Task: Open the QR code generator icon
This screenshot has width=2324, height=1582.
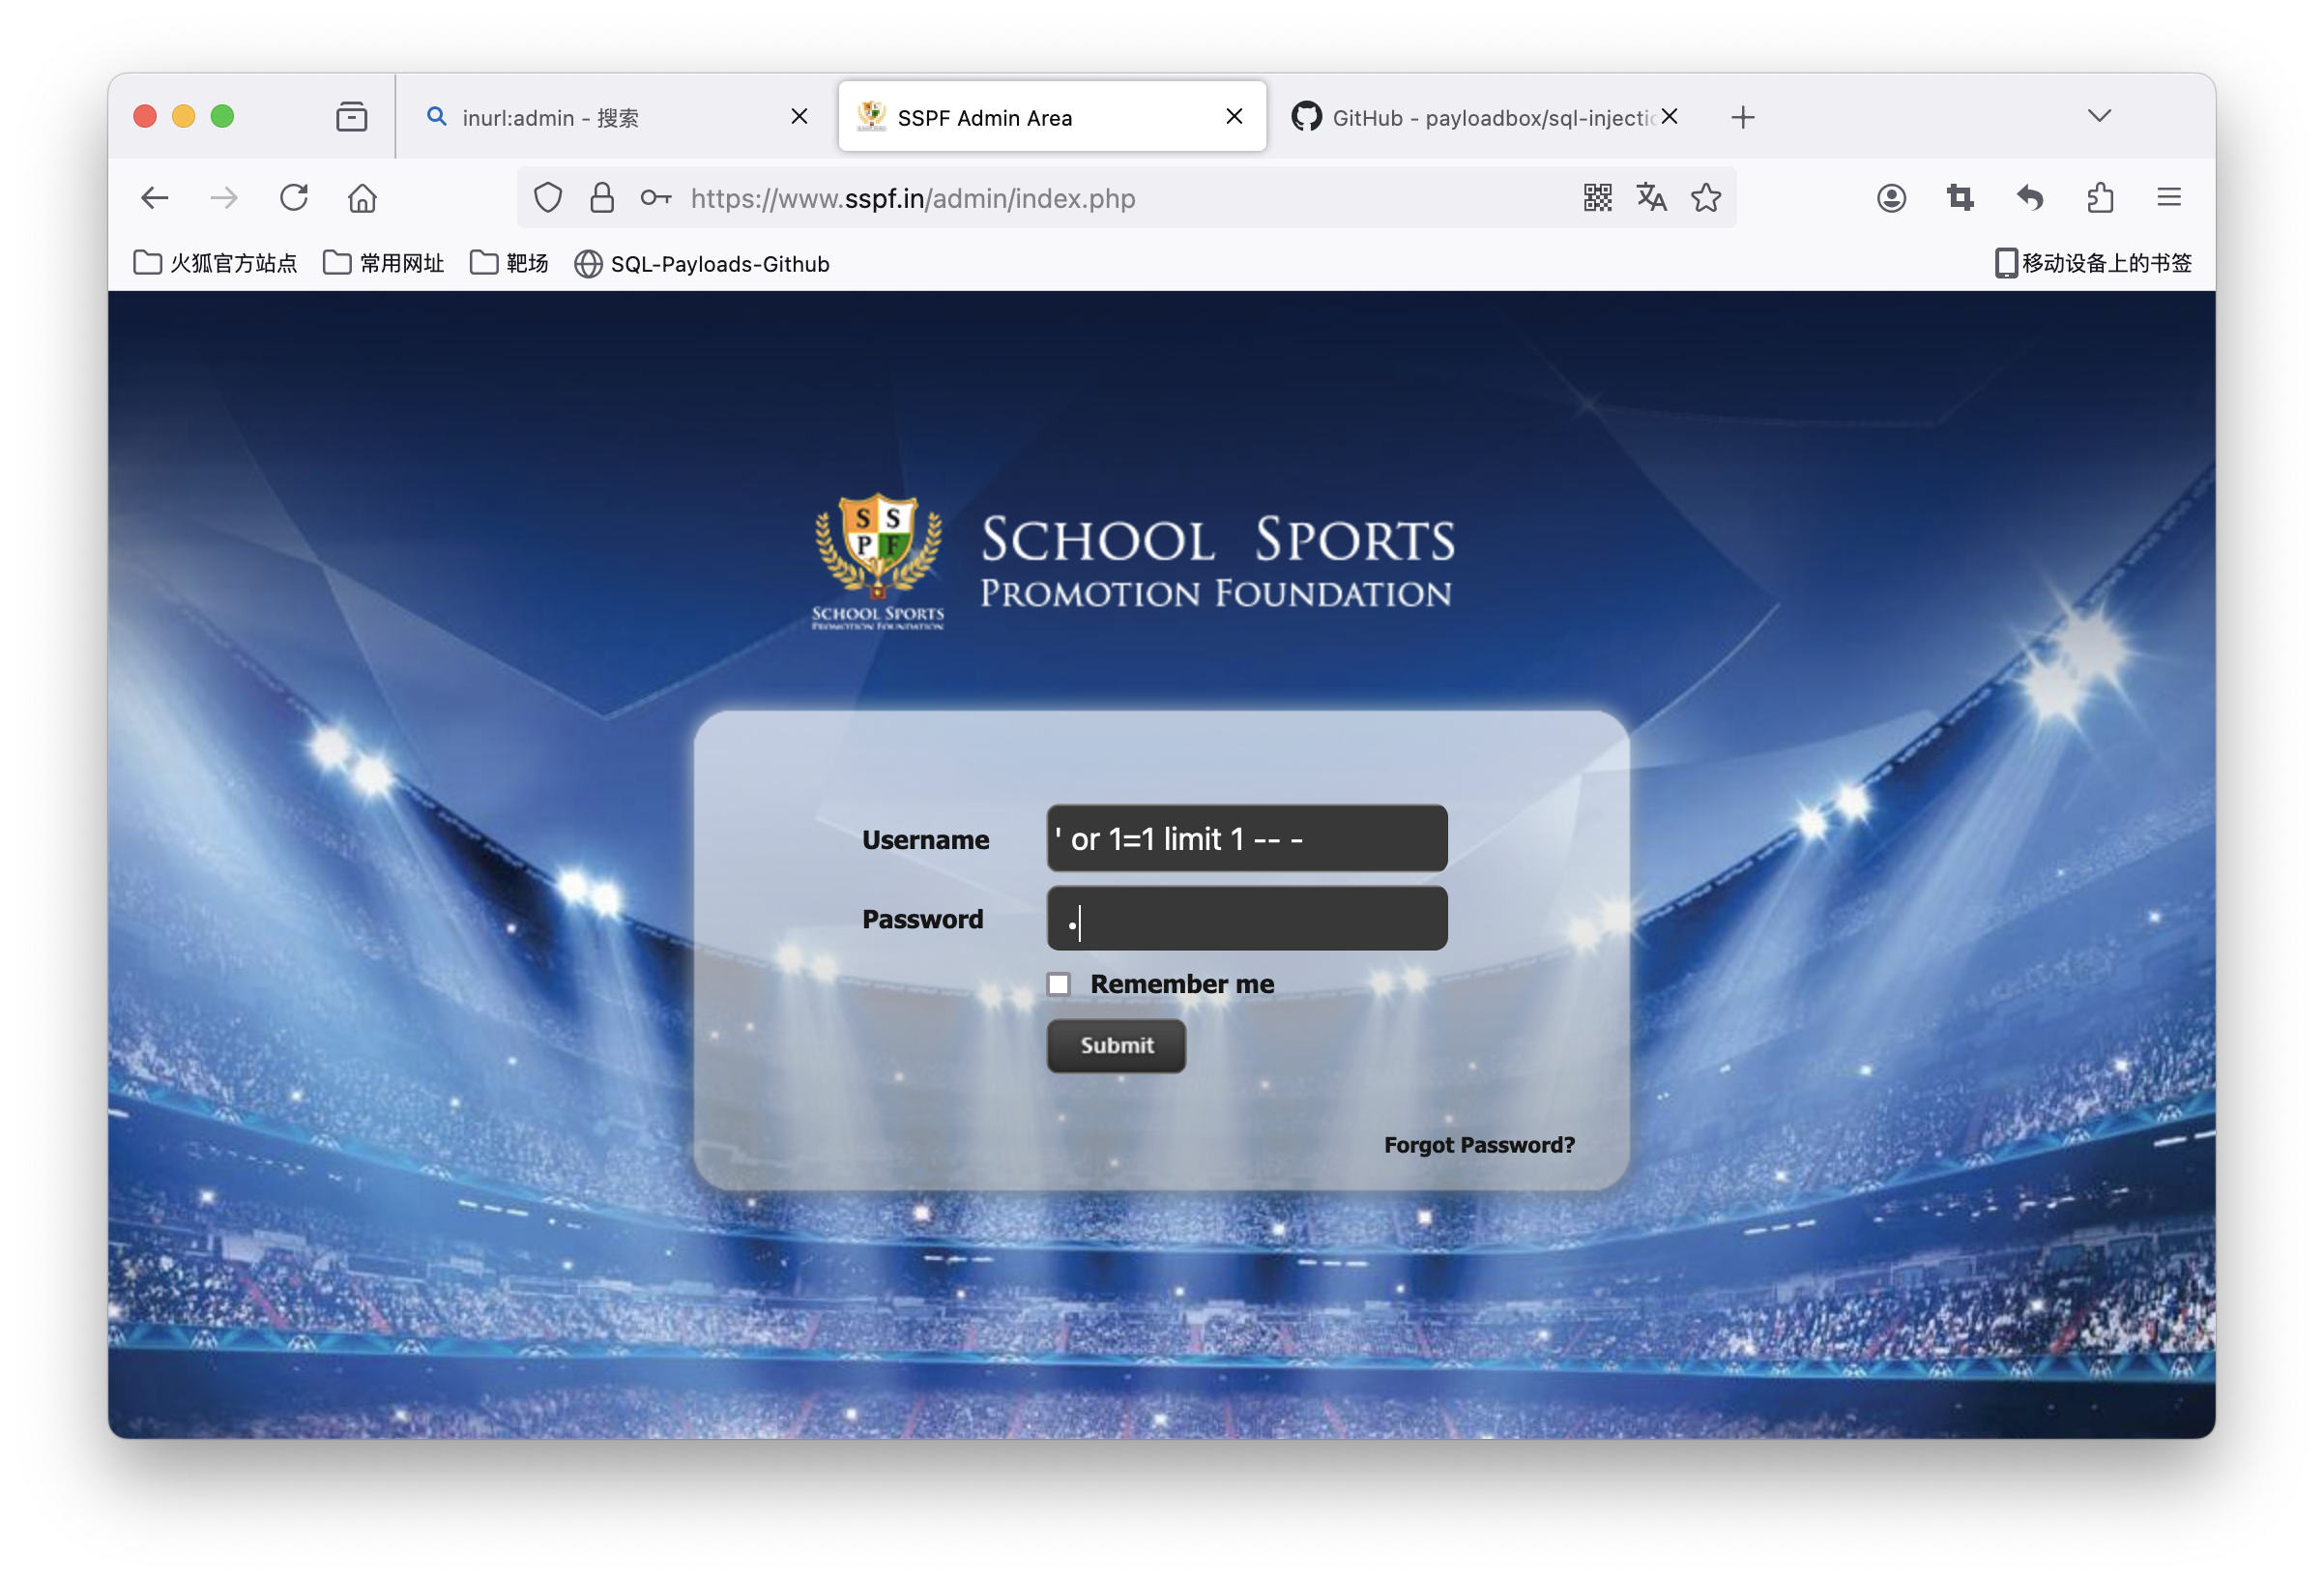Action: pyautogui.click(x=1597, y=198)
